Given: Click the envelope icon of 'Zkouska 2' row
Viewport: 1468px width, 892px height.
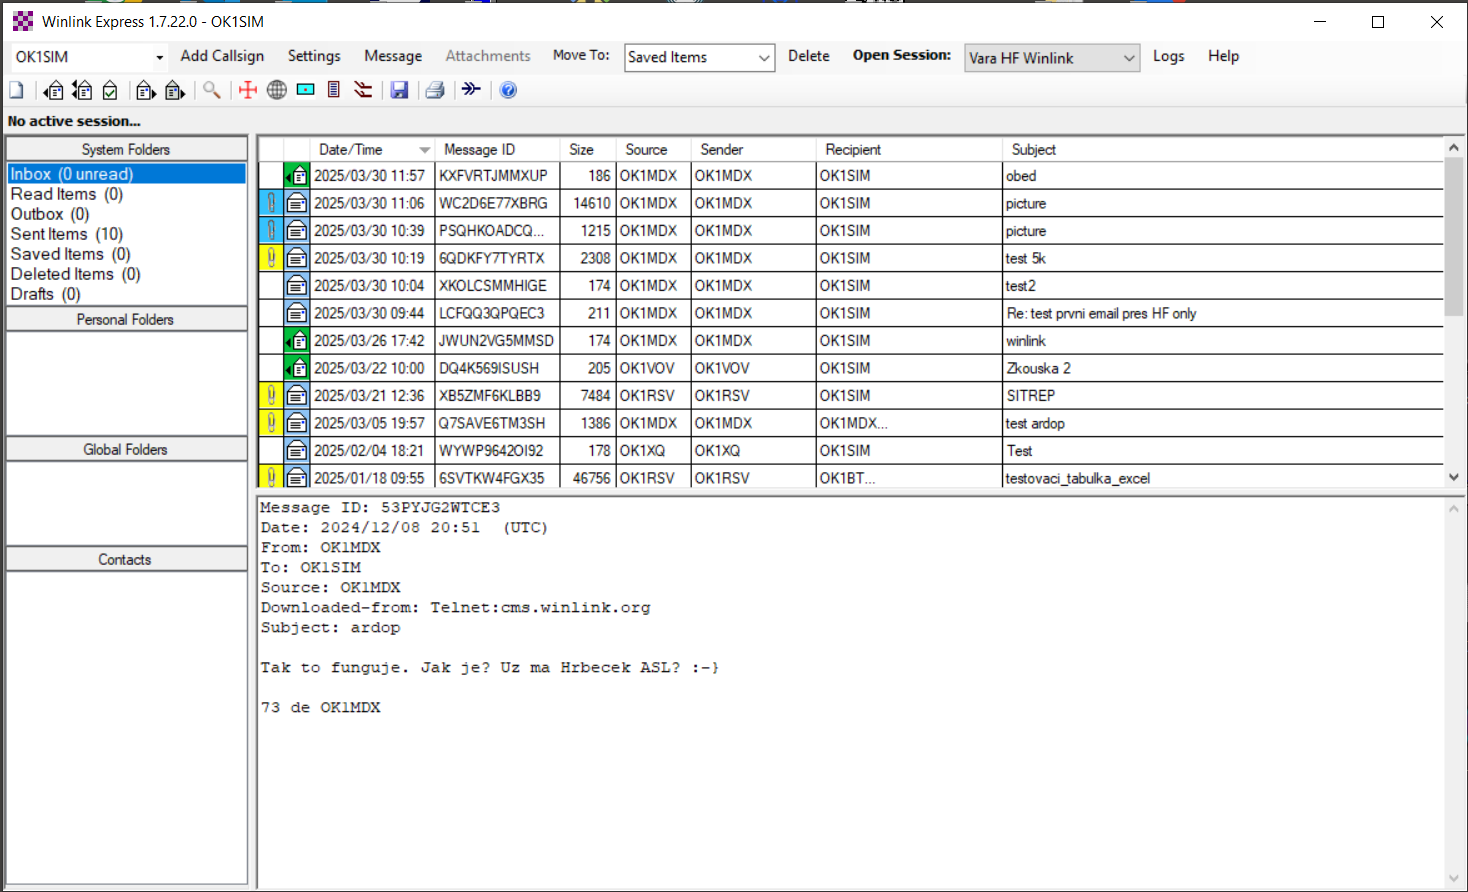Looking at the screenshot, I should pos(297,368).
